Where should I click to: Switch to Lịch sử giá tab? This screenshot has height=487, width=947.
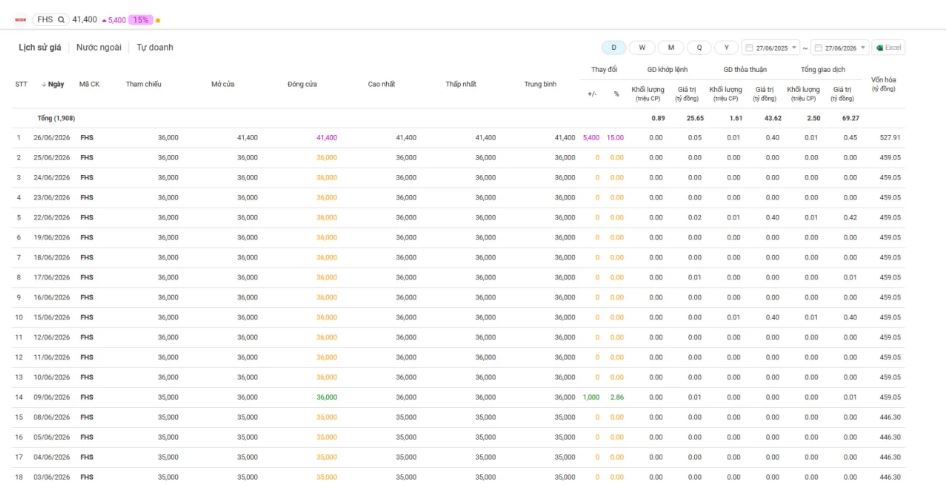coord(40,47)
